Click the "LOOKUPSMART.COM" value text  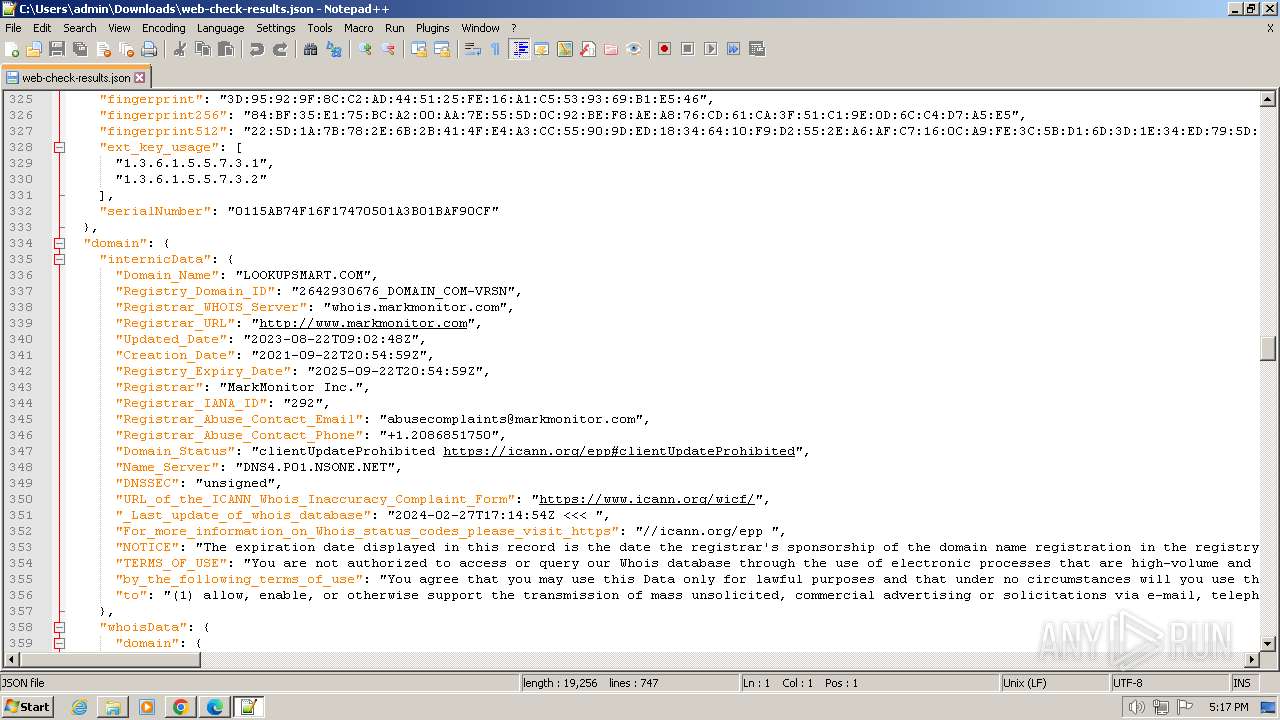pyautogui.click(x=305, y=275)
